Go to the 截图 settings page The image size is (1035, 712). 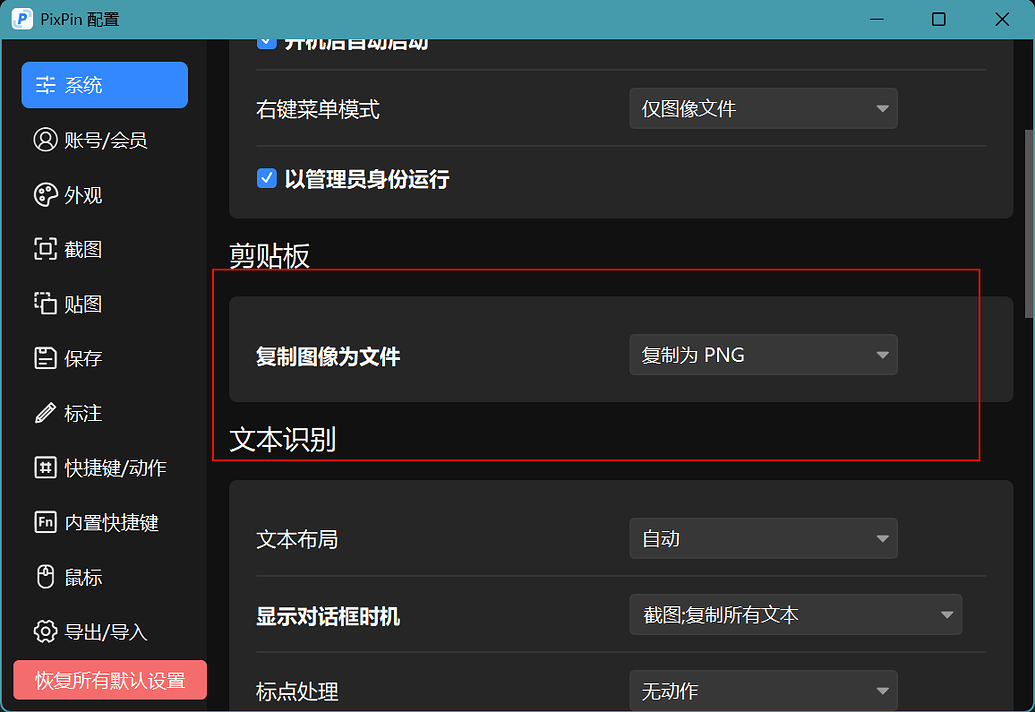click(x=104, y=249)
